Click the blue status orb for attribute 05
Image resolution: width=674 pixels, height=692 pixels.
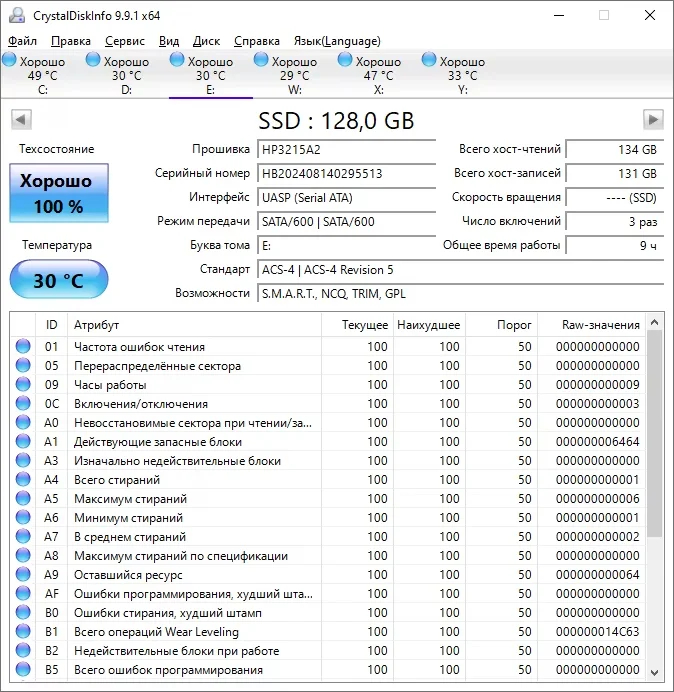[x=23, y=365]
